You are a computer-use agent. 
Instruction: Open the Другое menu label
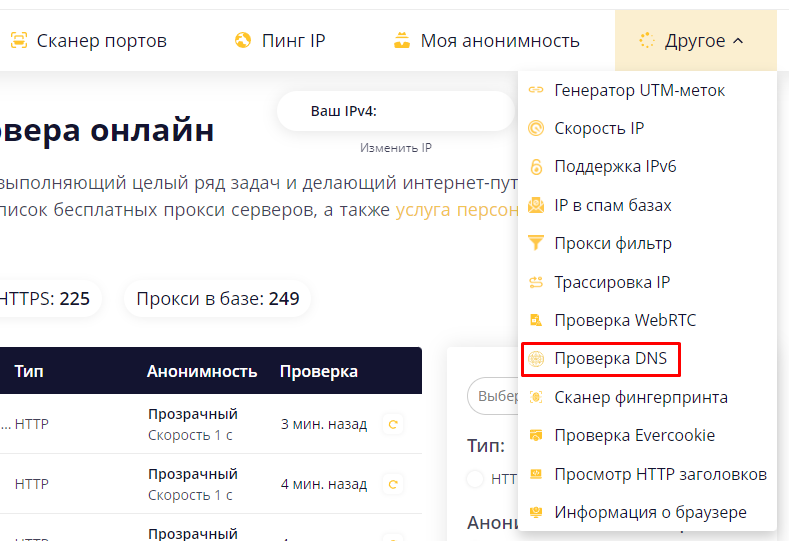pos(695,41)
